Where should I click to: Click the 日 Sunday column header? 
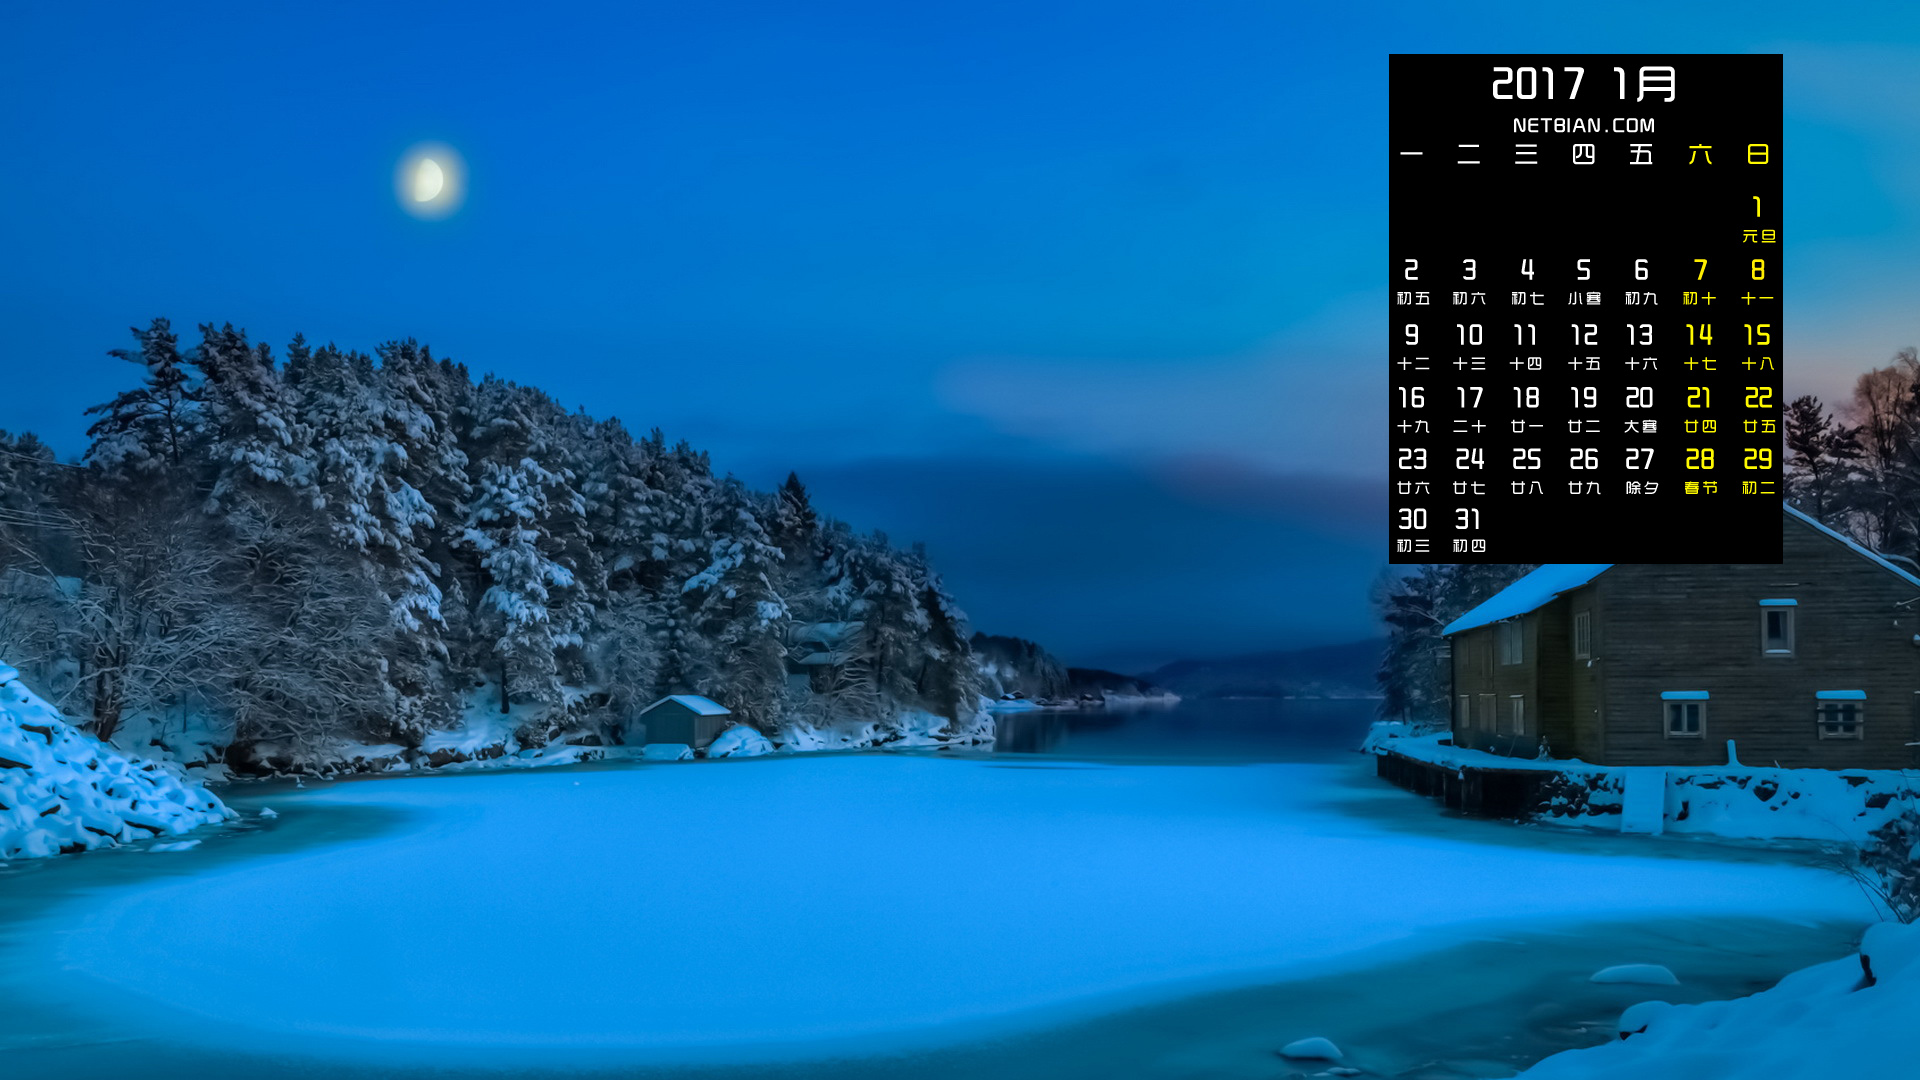[x=1757, y=155]
